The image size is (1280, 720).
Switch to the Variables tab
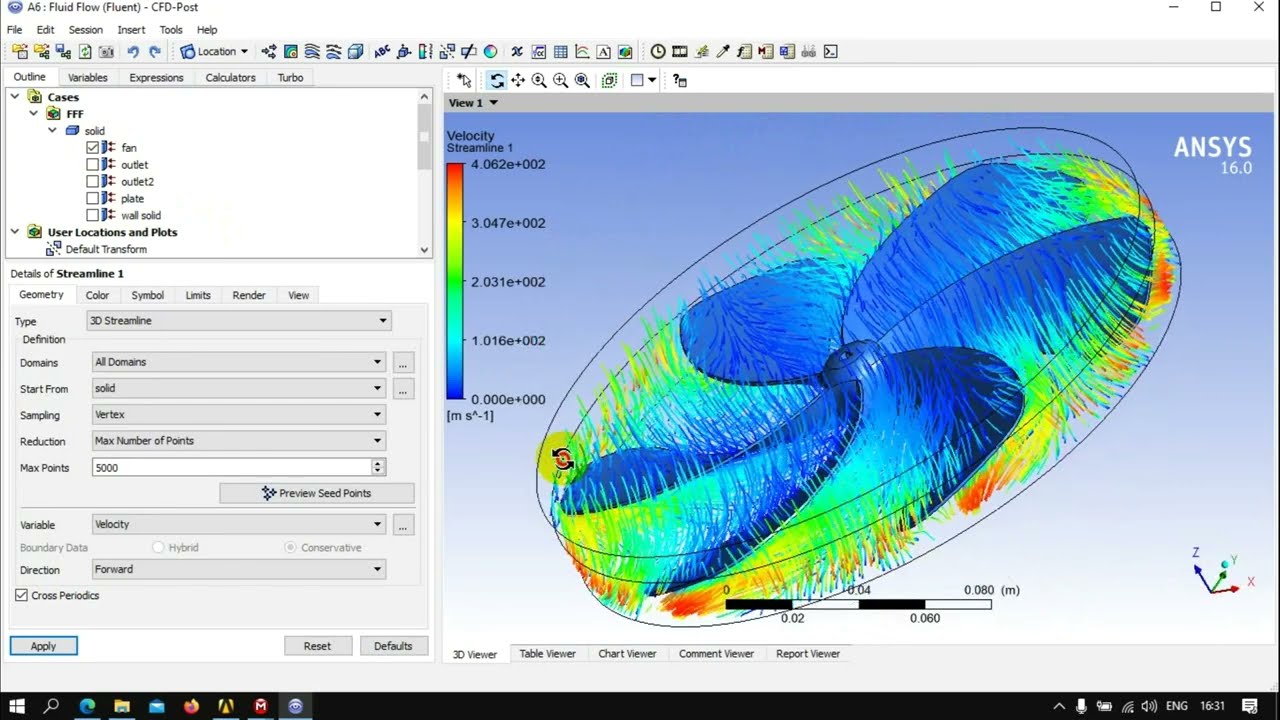pyautogui.click(x=88, y=78)
